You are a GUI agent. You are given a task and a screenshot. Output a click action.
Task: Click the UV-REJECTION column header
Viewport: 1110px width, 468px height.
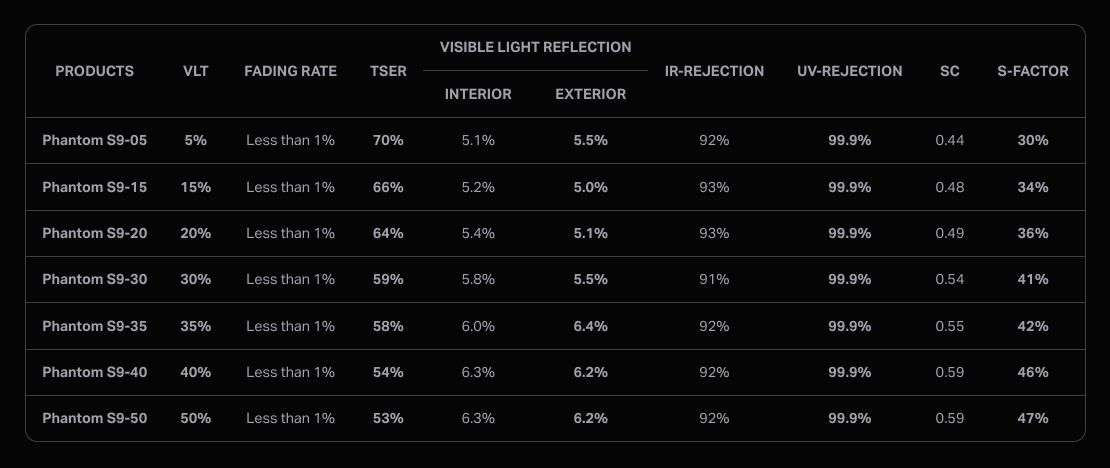[x=849, y=71]
